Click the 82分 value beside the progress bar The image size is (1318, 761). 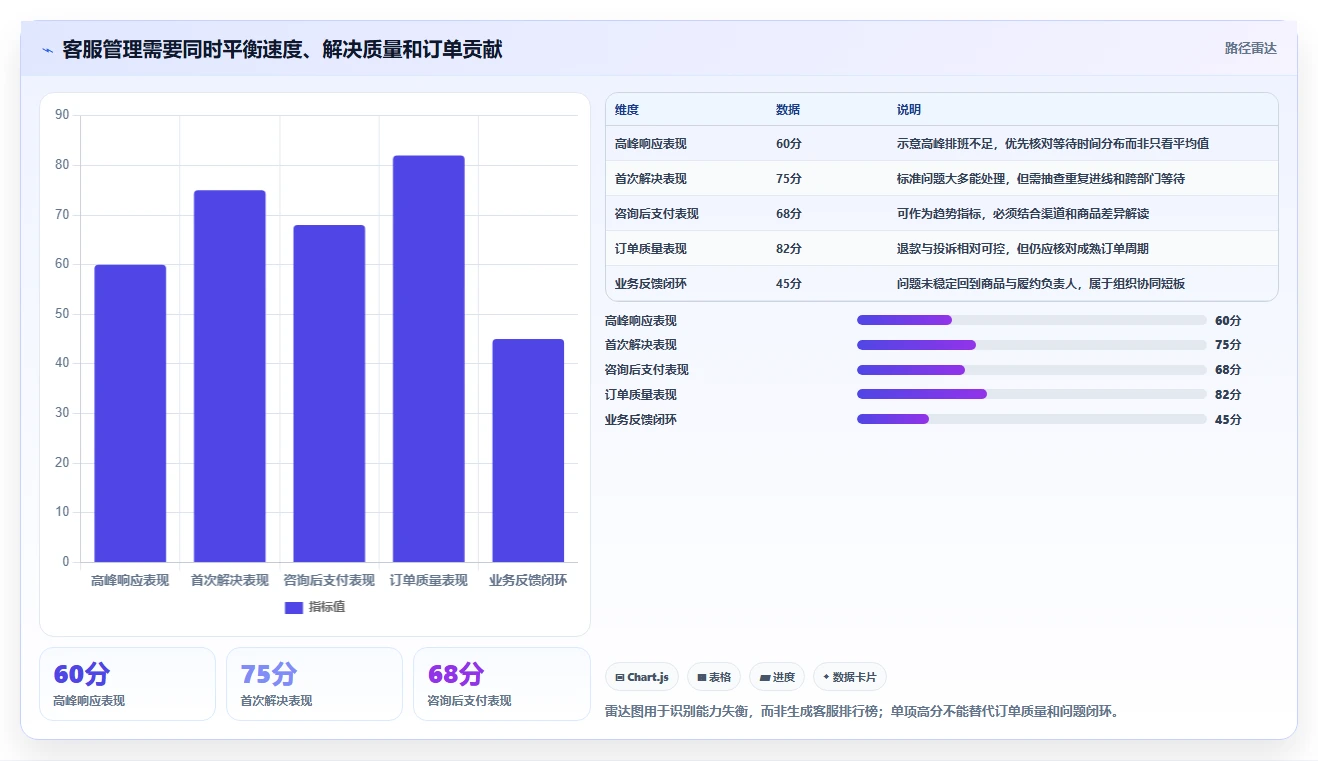tap(1228, 395)
